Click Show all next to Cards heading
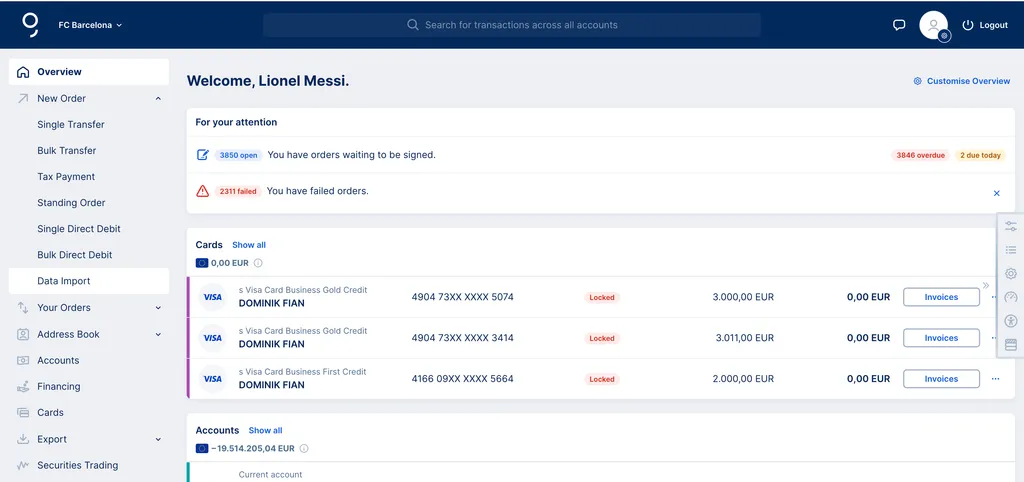This screenshot has width=1024, height=482. (249, 245)
